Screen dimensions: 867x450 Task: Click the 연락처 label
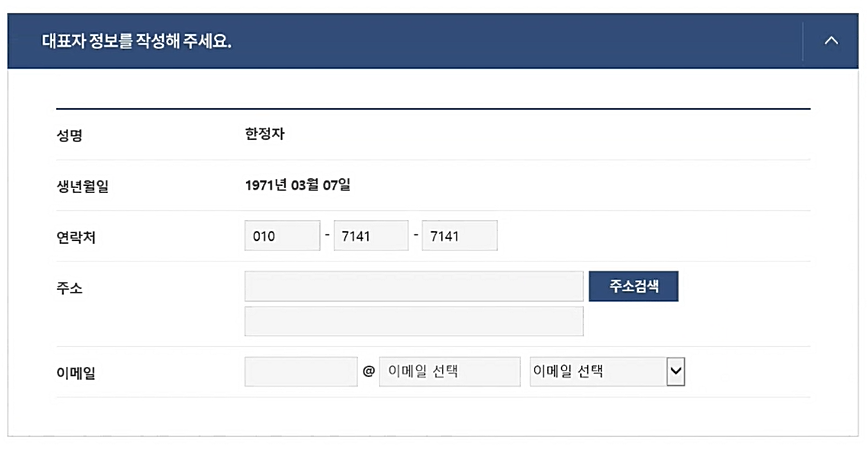pyautogui.click(x=76, y=237)
